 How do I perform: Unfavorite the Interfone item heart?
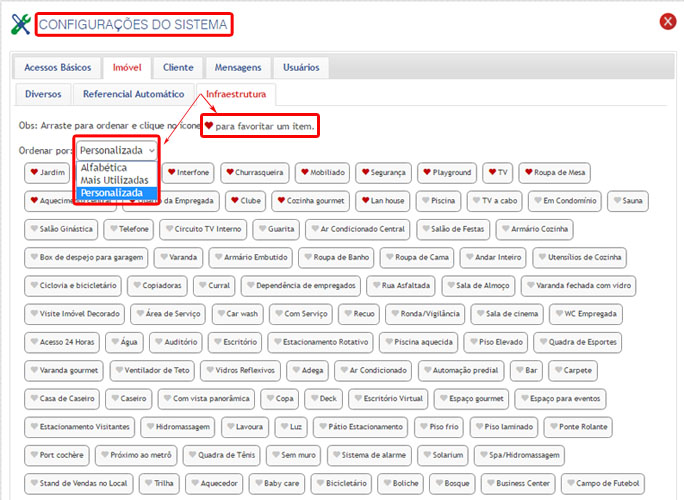coord(171,172)
